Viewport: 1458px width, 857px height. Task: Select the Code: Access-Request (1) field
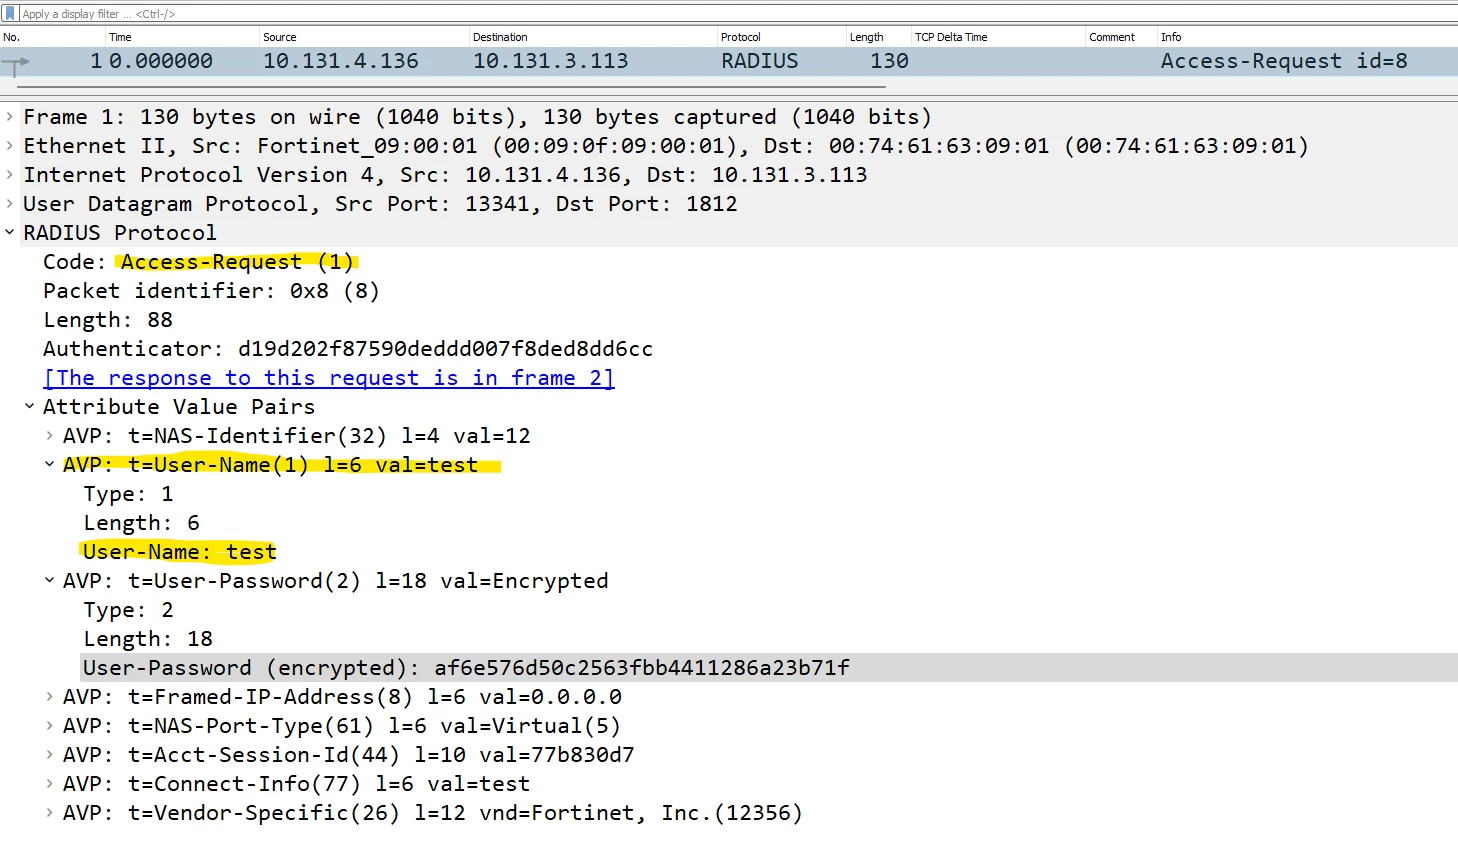click(x=198, y=262)
